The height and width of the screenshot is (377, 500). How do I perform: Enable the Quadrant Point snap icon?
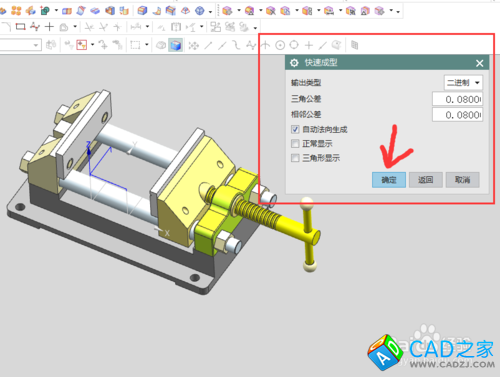tap(294, 45)
